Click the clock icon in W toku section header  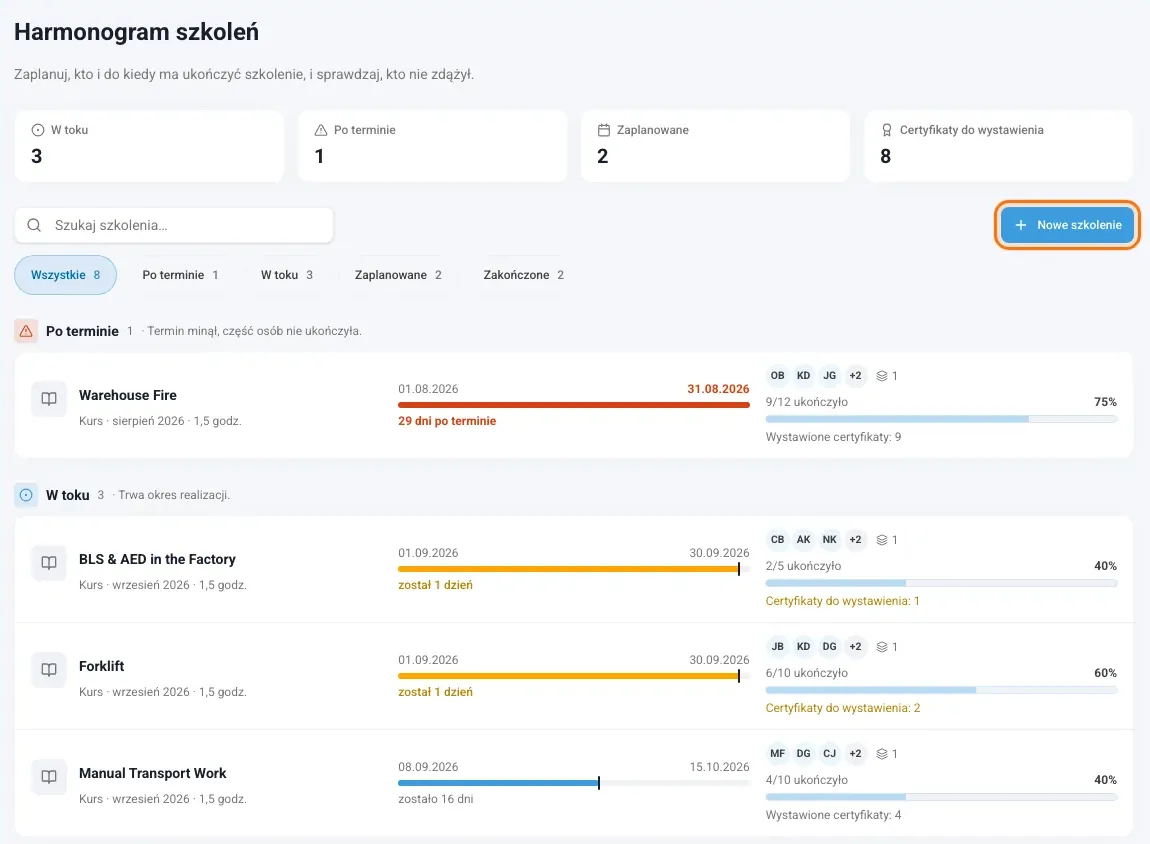[26, 495]
